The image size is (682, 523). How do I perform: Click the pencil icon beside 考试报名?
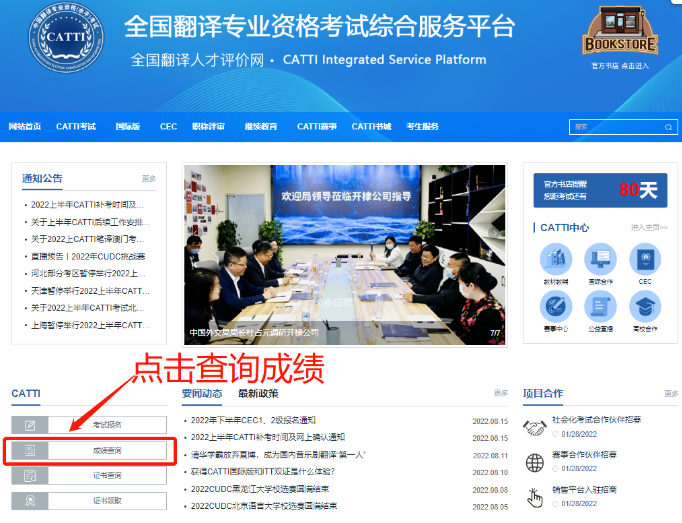[x=30, y=425]
